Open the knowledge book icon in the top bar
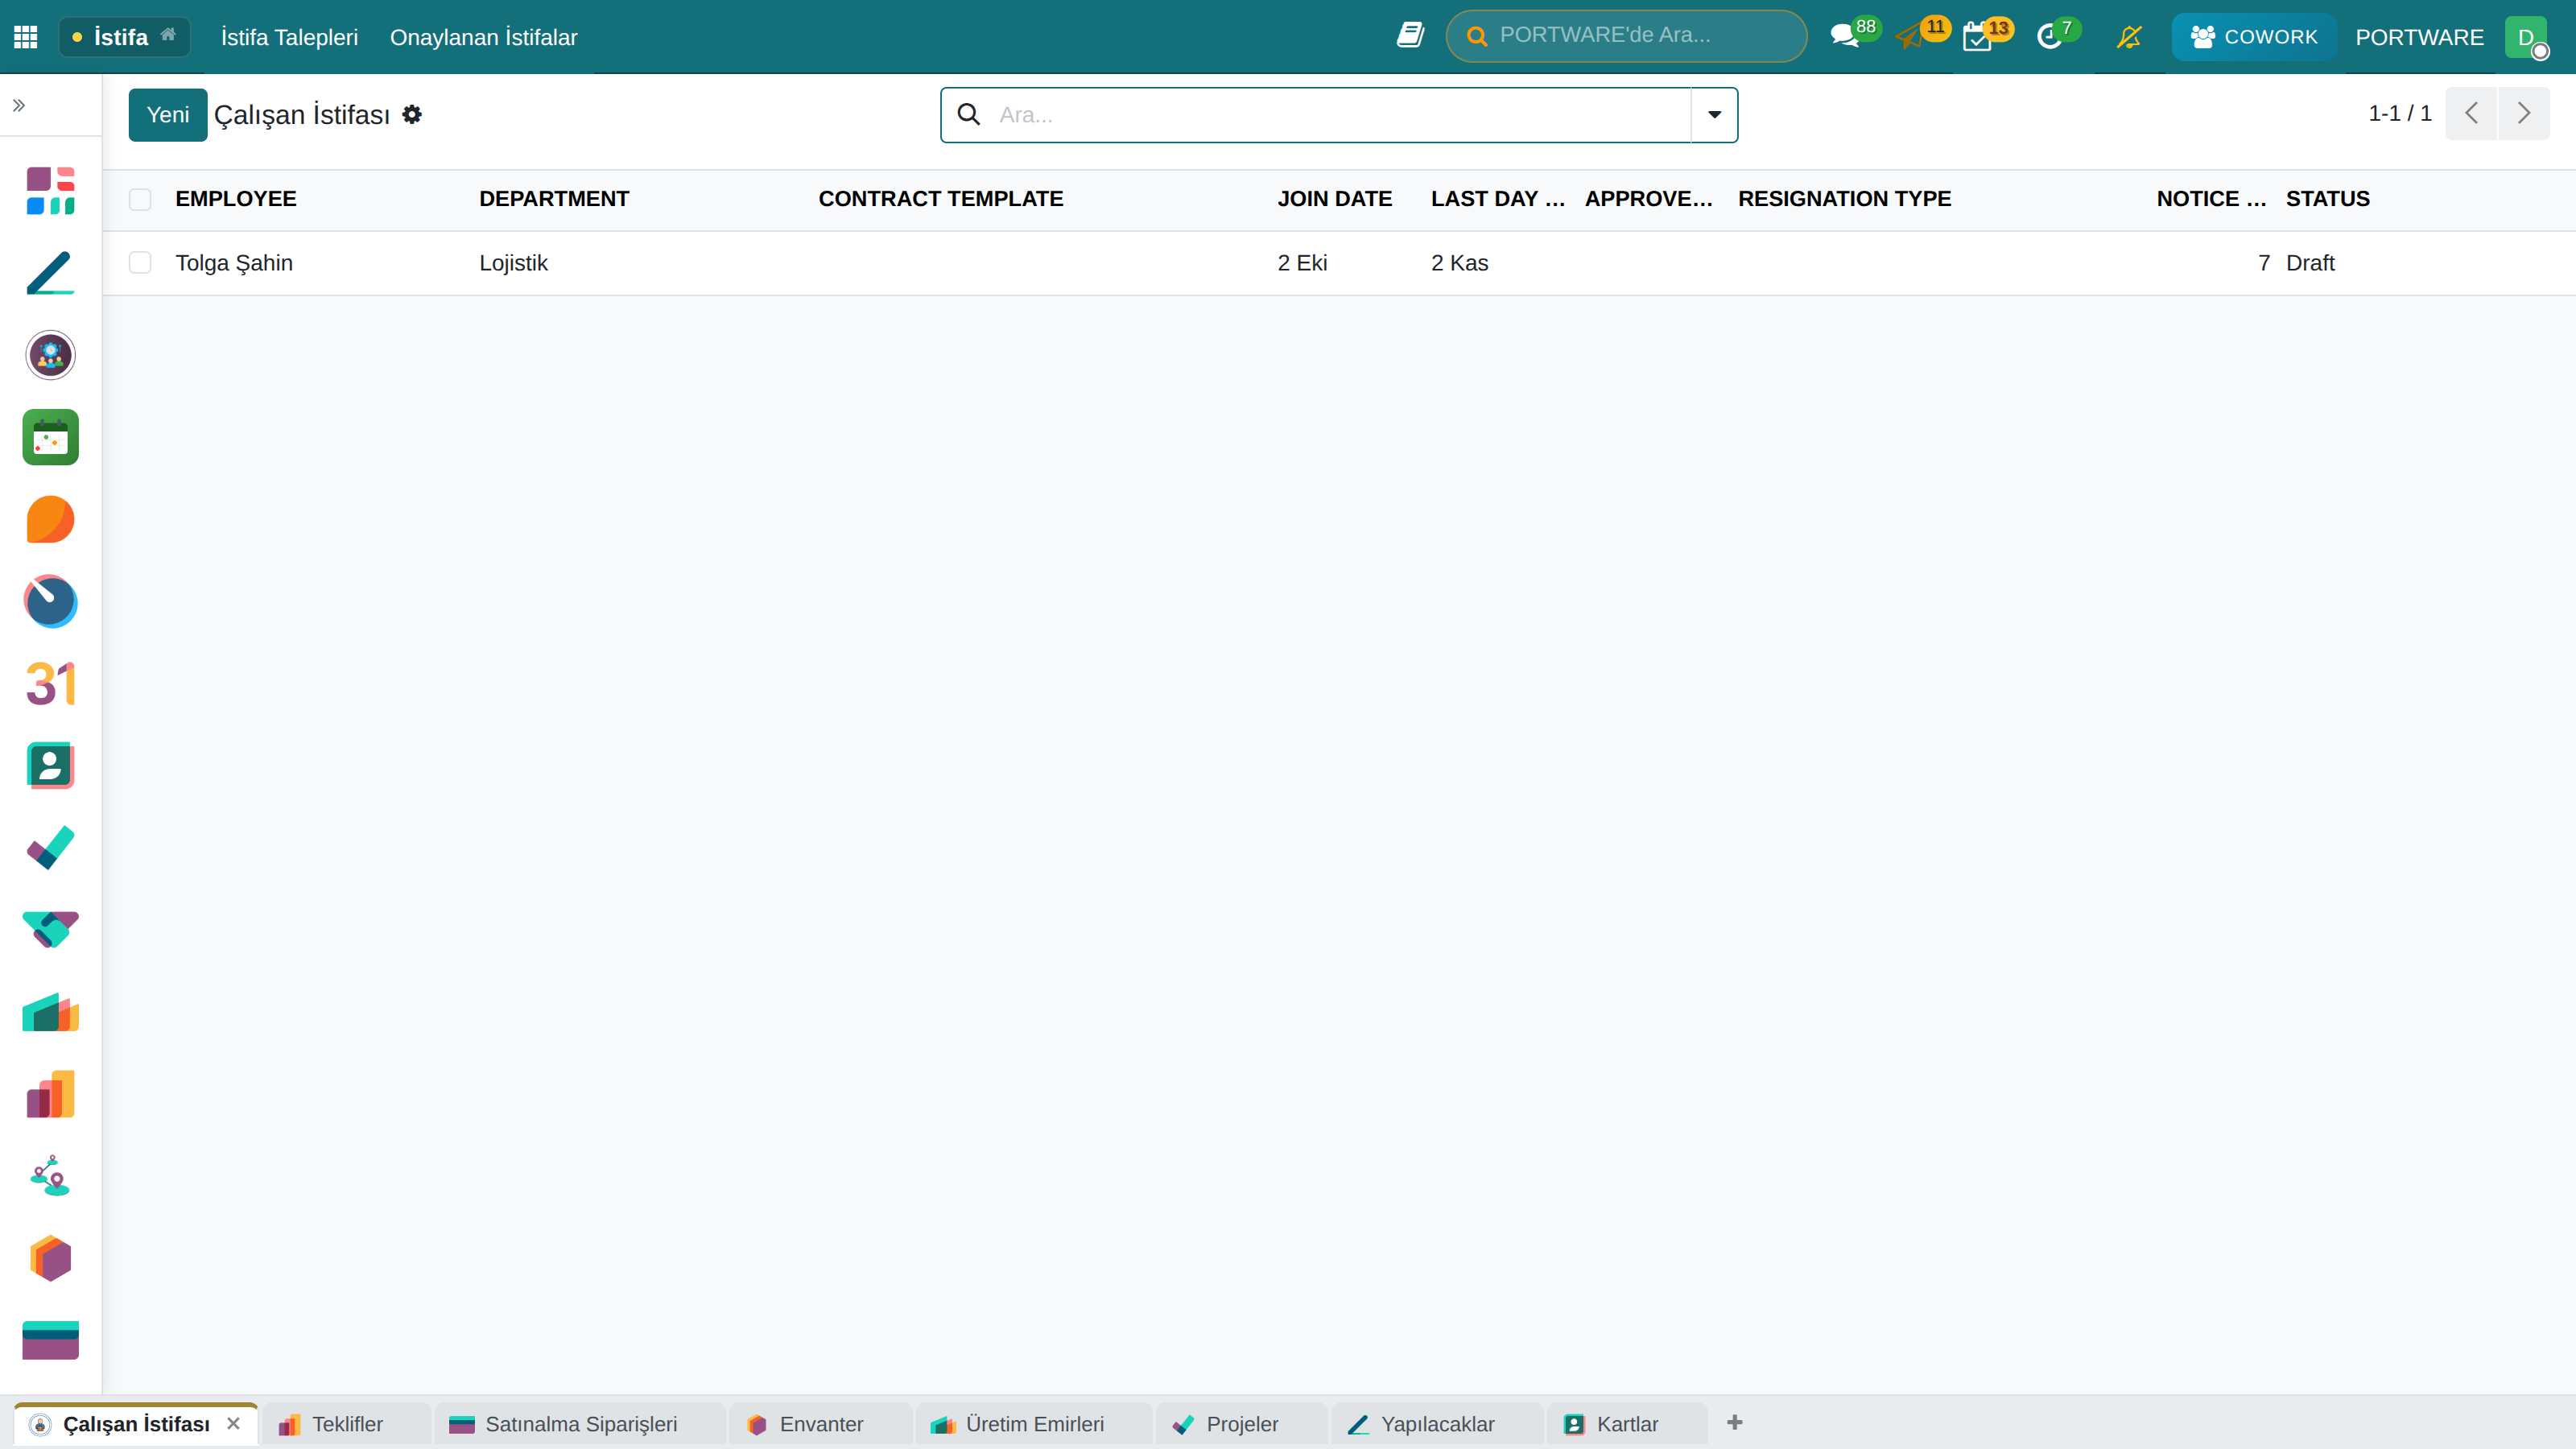Viewport: 2576px width, 1449px height. coord(1410,35)
